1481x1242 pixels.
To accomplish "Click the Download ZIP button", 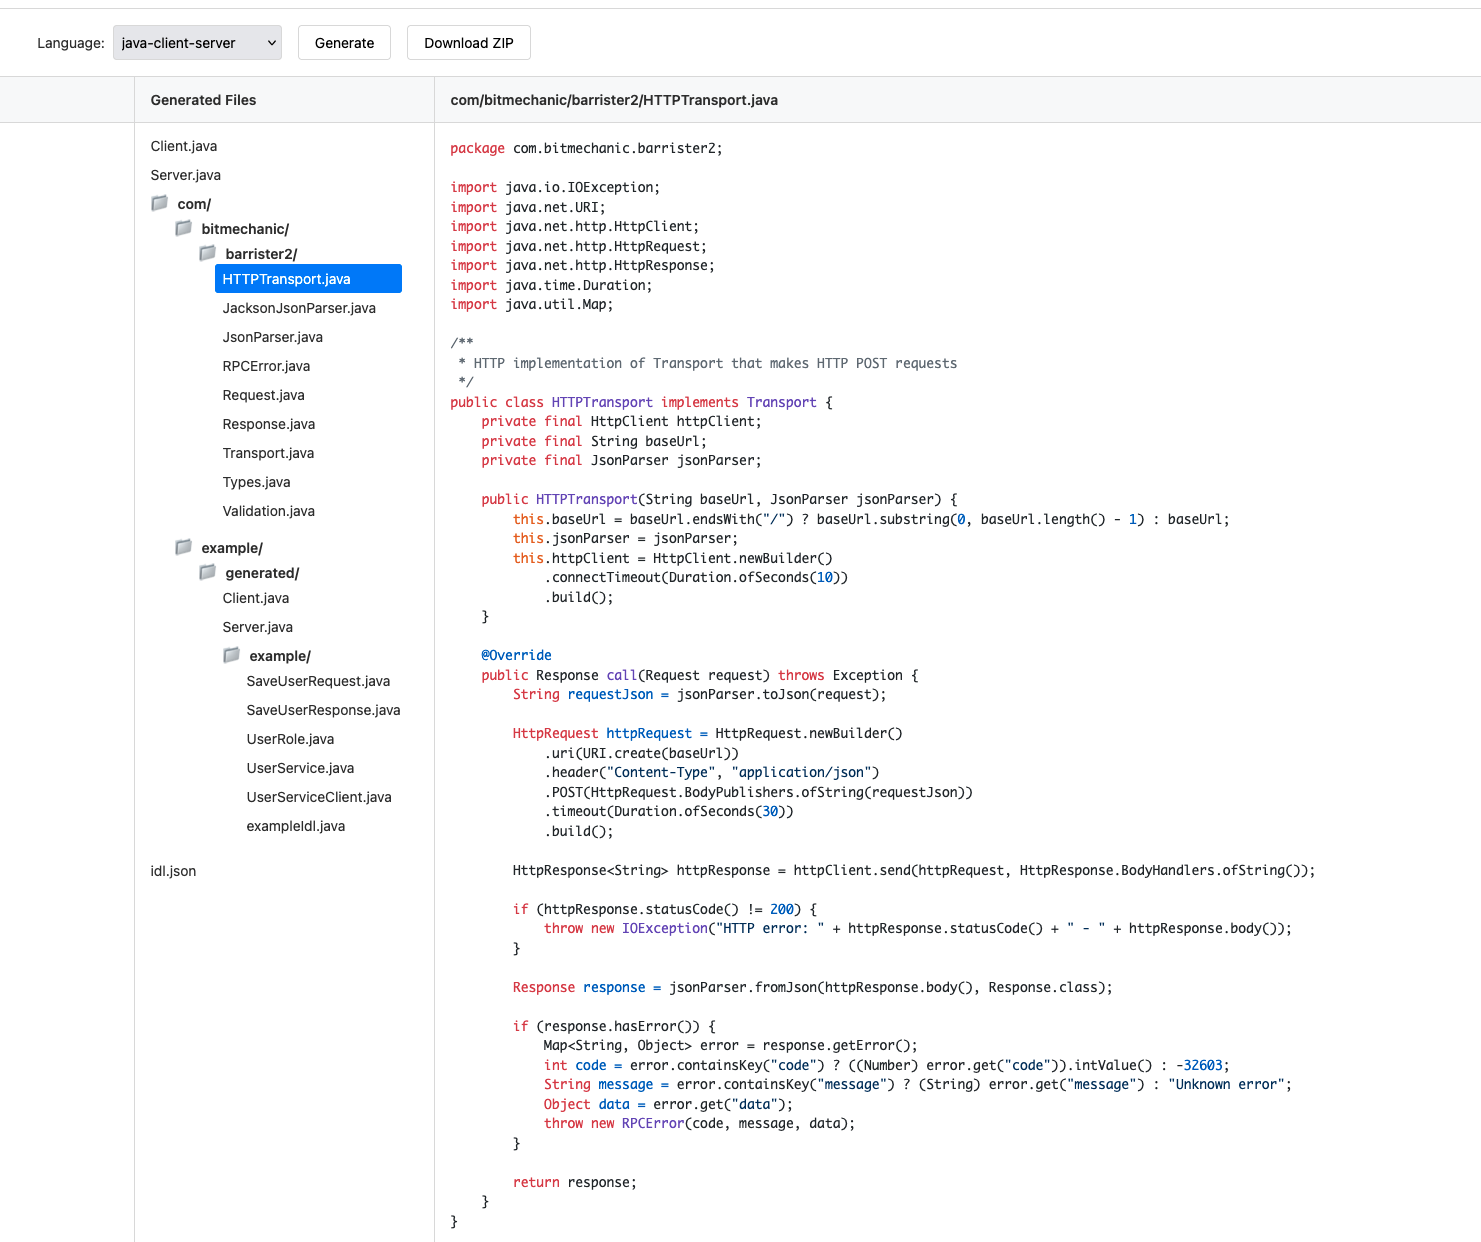I will (468, 42).
